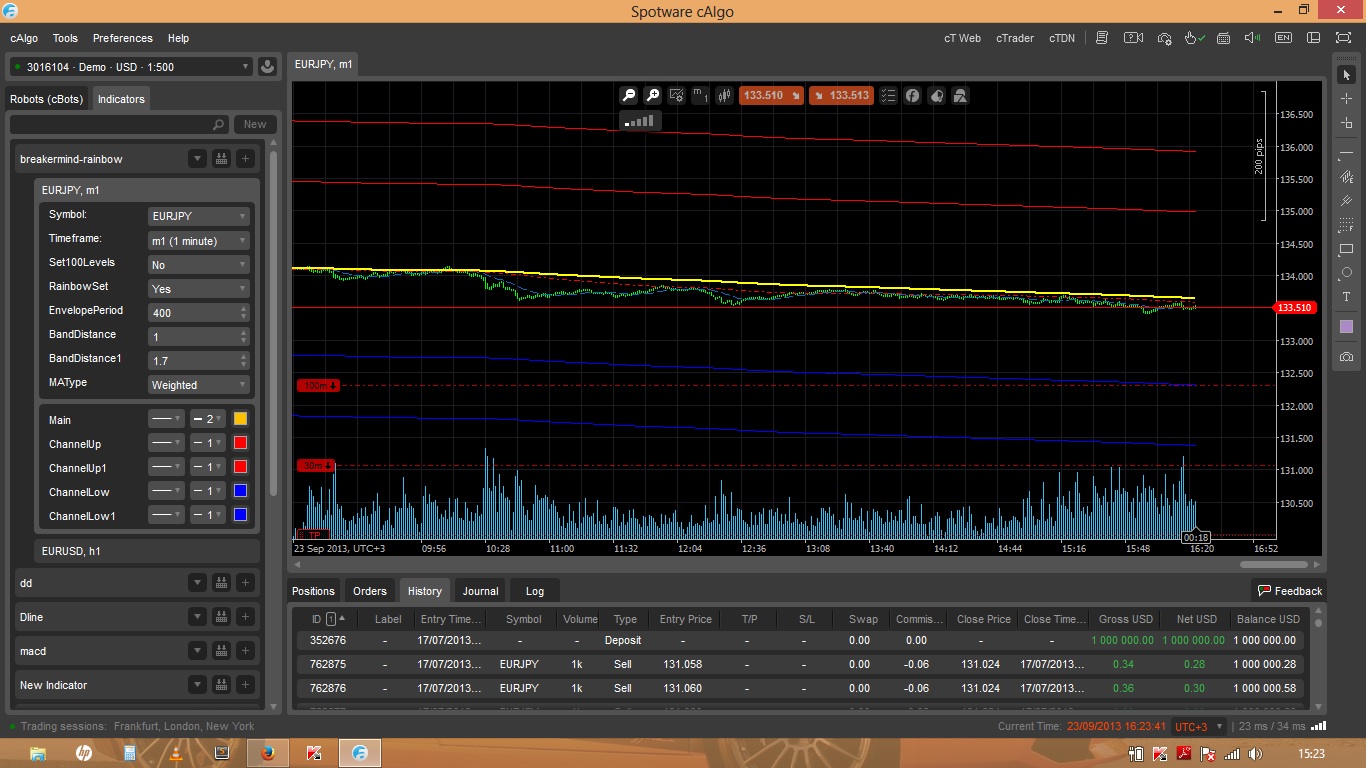Expand breakermind-rainbow options arrow
Screen dimensions: 1366x768
[x=197, y=159]
